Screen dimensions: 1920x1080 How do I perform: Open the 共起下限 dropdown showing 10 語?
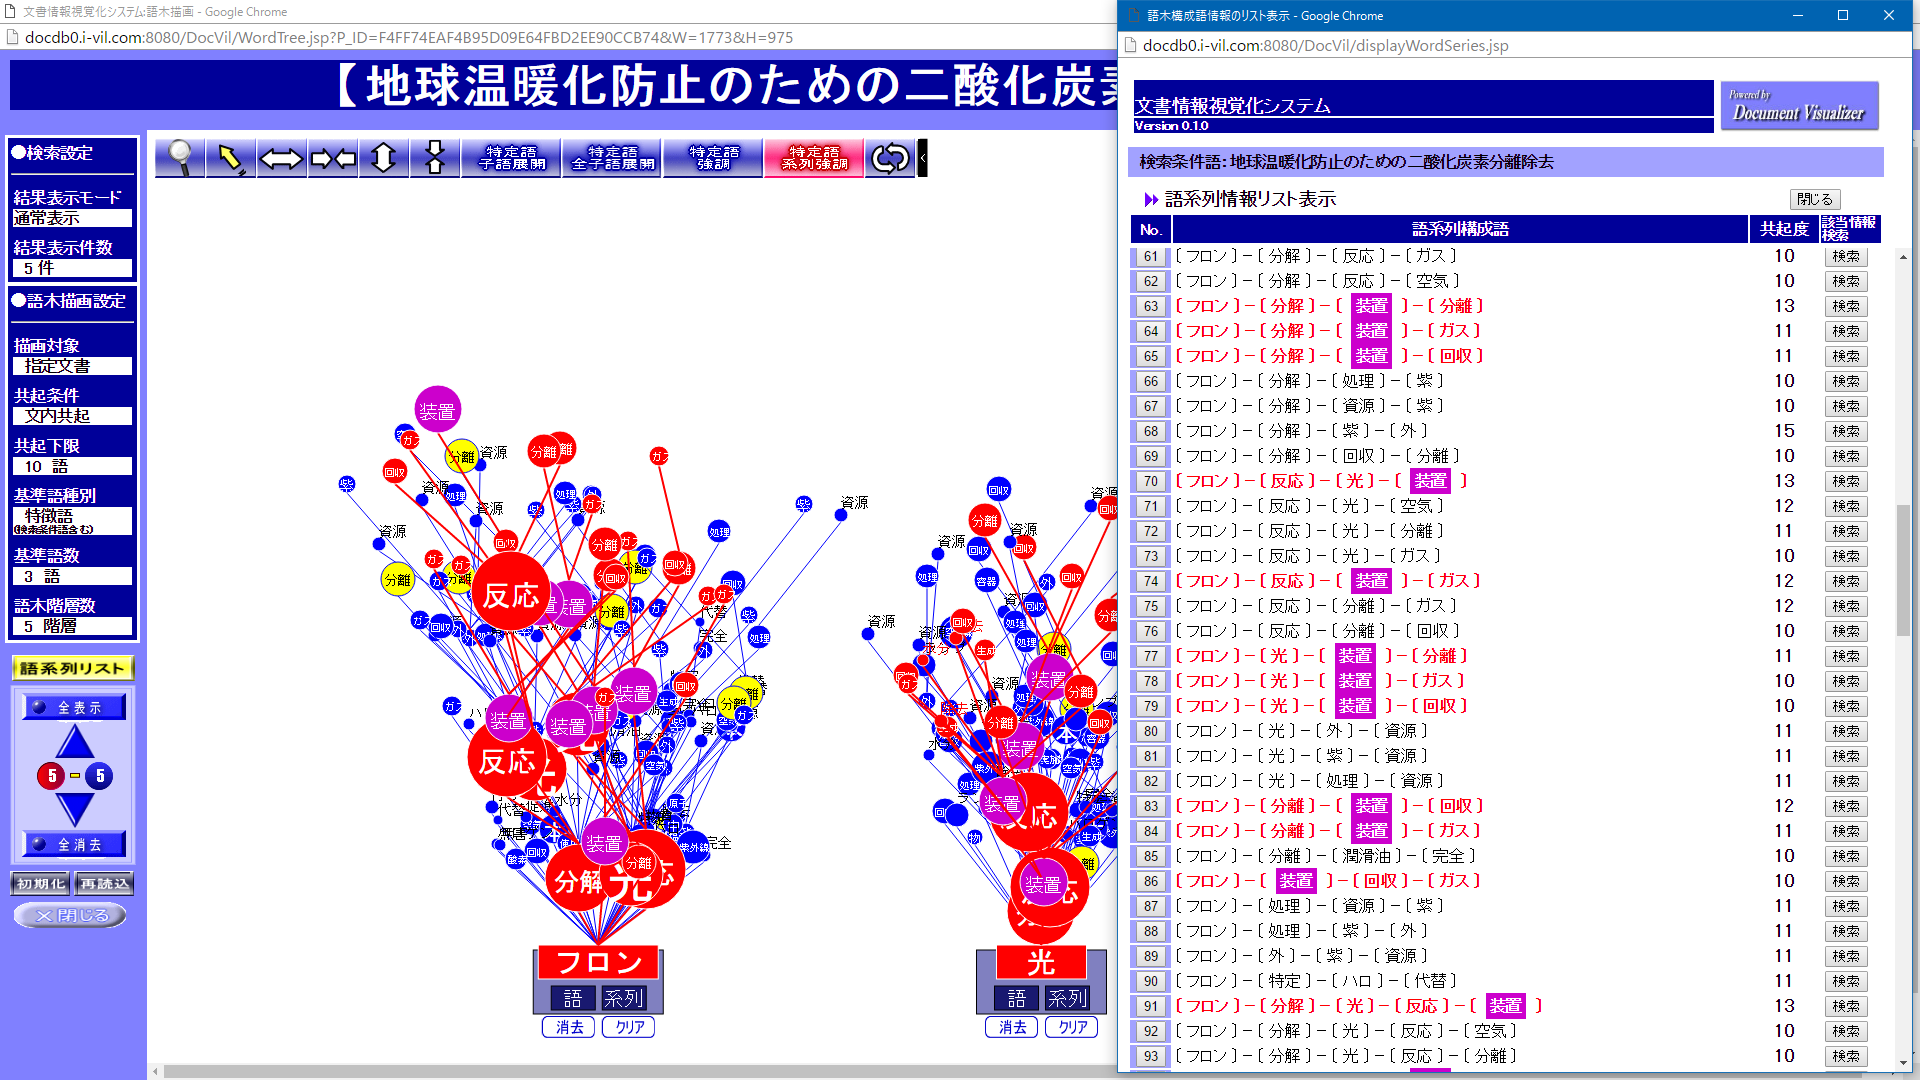pyautogui.click(x=72, y=466)
